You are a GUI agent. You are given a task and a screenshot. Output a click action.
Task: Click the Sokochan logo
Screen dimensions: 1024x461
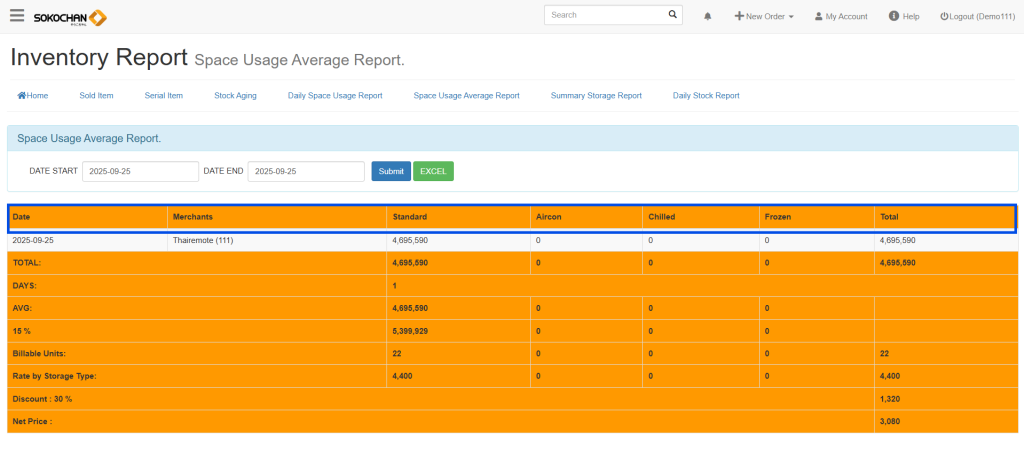pyautogui.click(x=70, y=17)
